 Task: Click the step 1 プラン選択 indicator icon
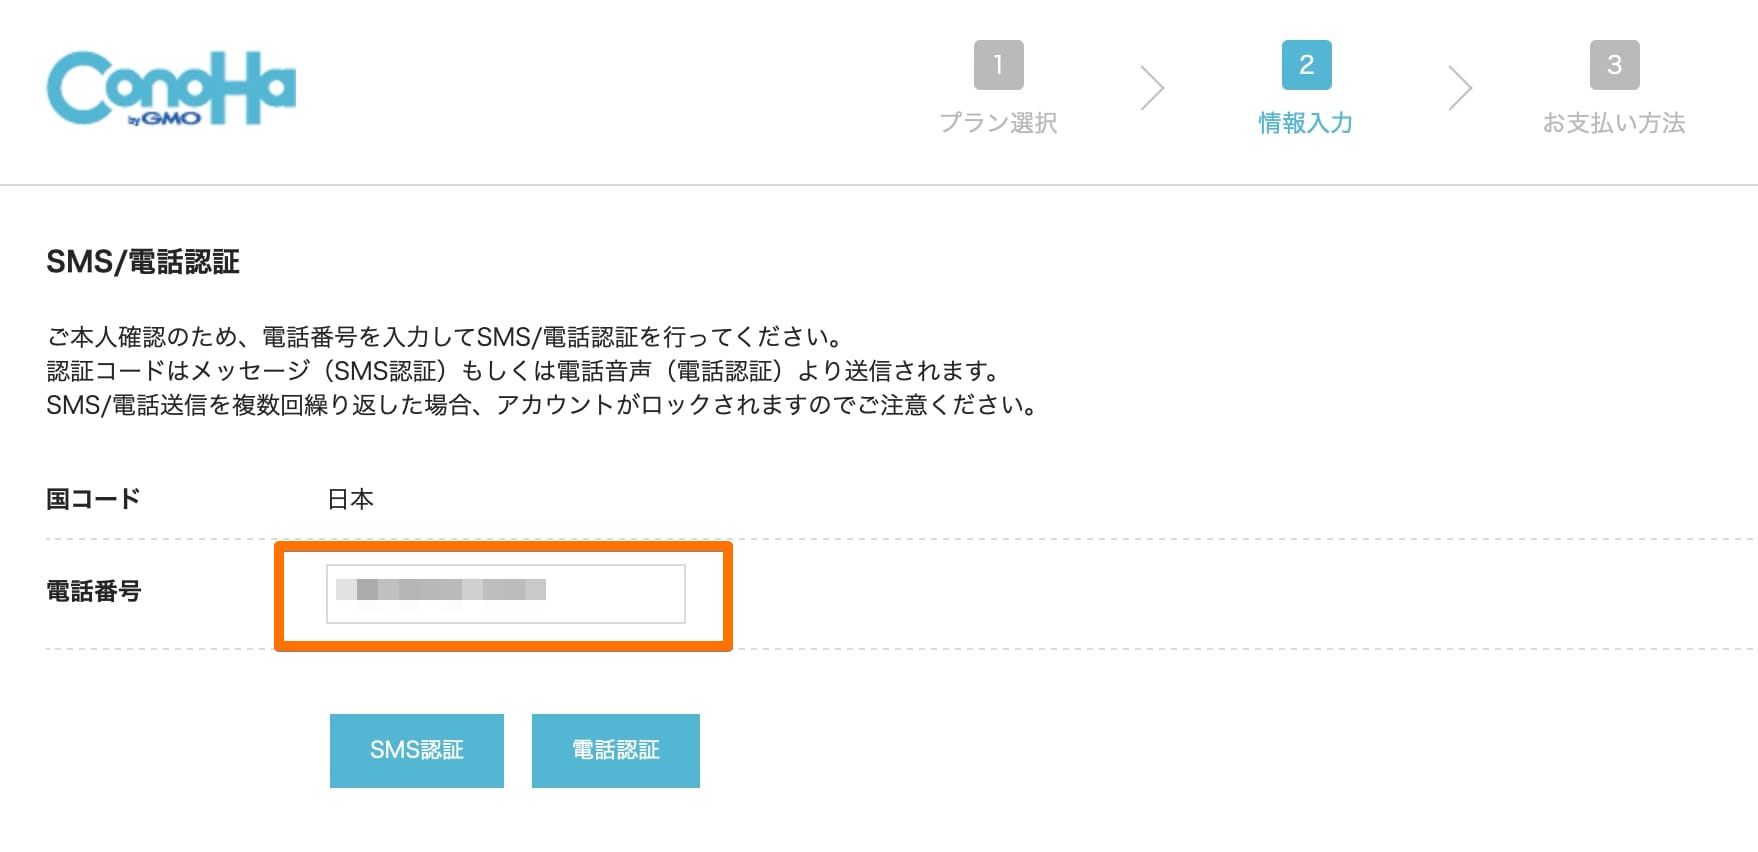(x=999, y=65)
